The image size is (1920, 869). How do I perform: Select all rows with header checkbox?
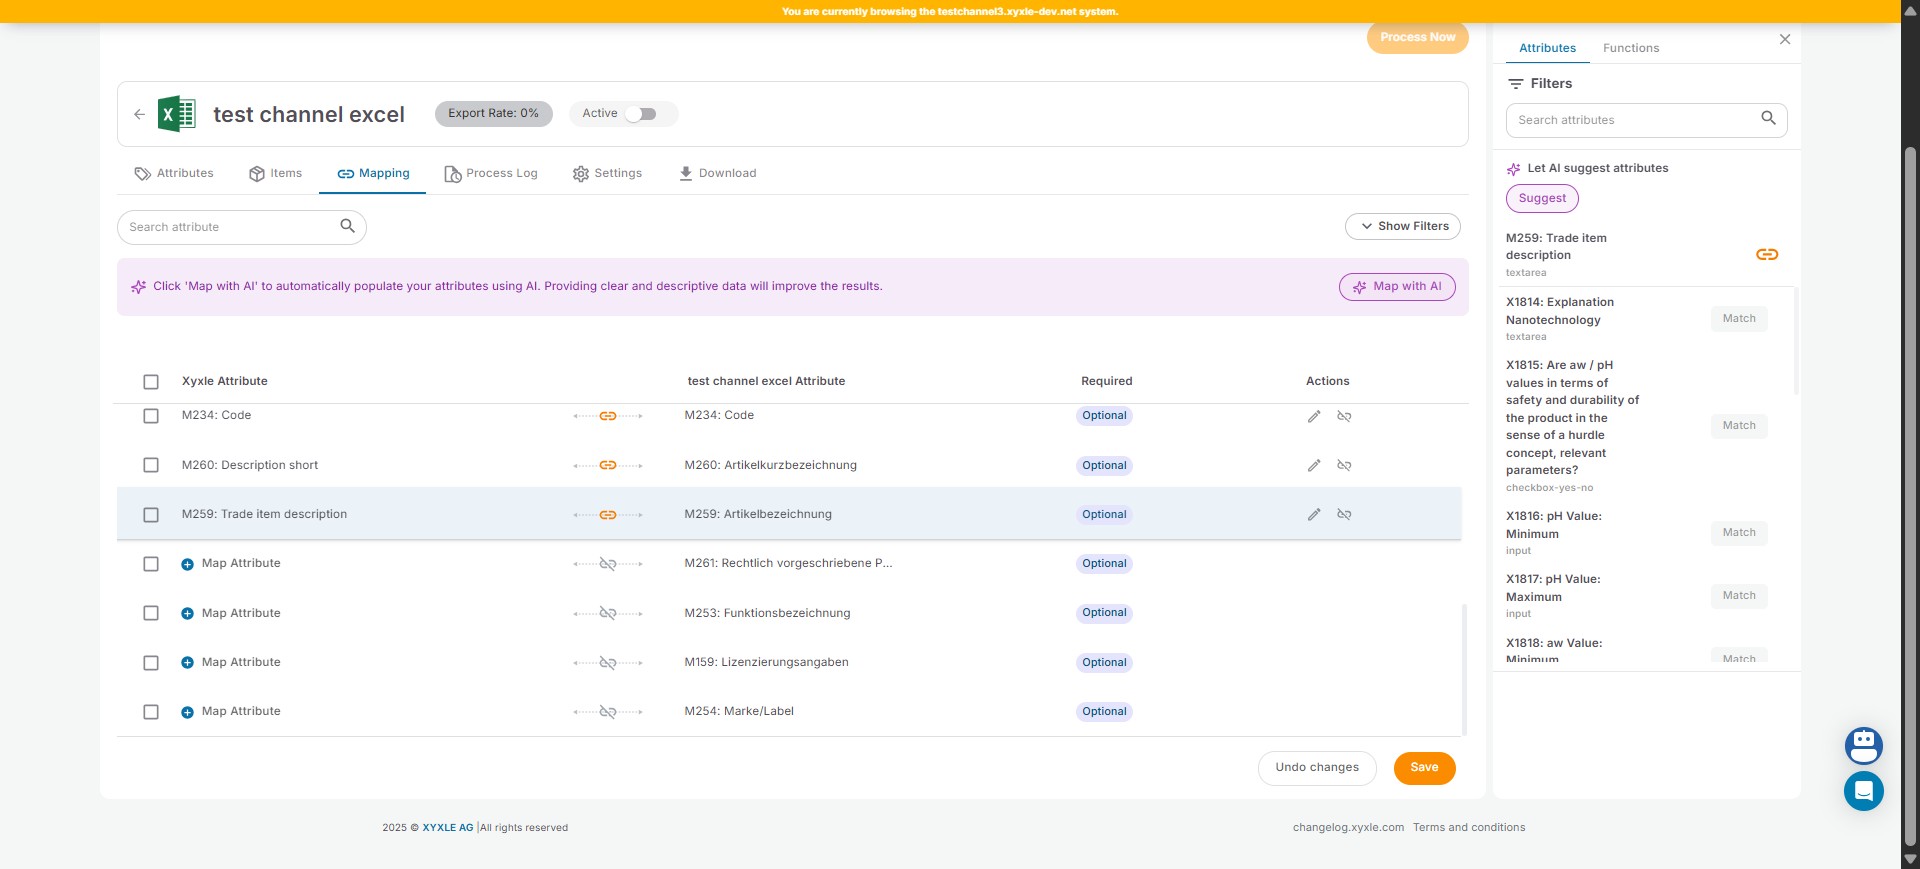pyautogui.click(x=151, y=382)
